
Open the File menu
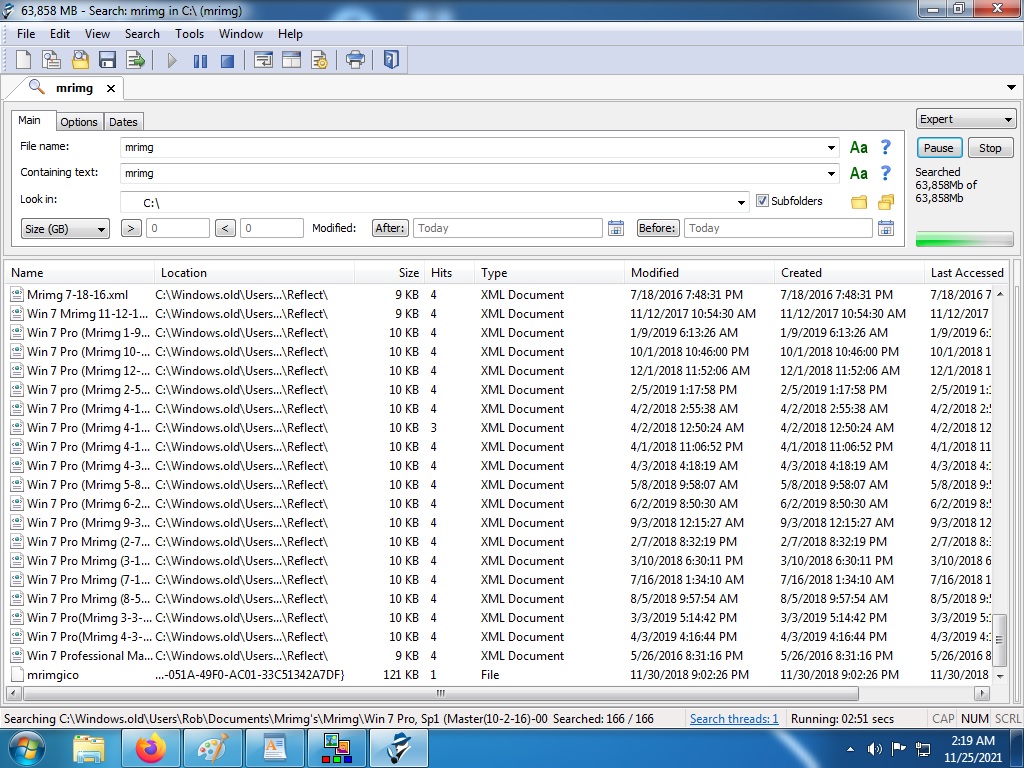click(26, 34)
